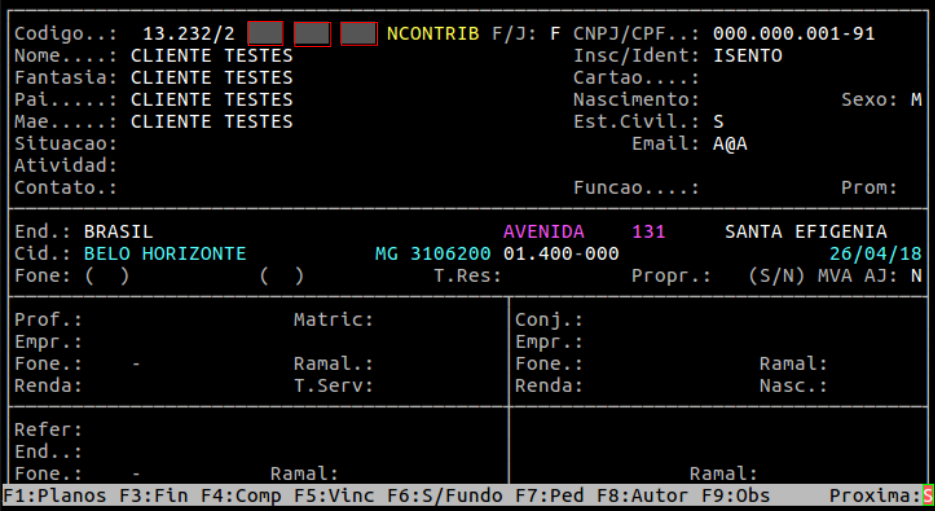Select the F8:Autor option
Viewport: 935px width, 511px height.
point(642,495)
